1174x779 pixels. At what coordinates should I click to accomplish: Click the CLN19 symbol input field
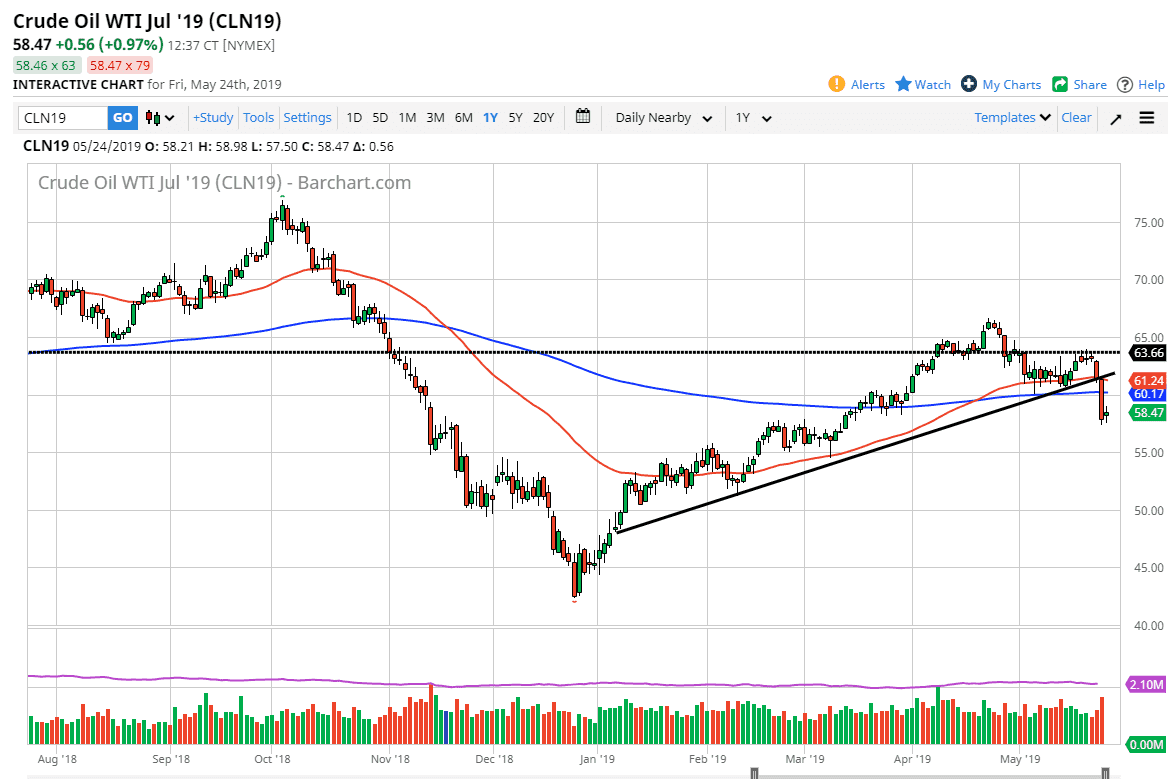point(63,118)
